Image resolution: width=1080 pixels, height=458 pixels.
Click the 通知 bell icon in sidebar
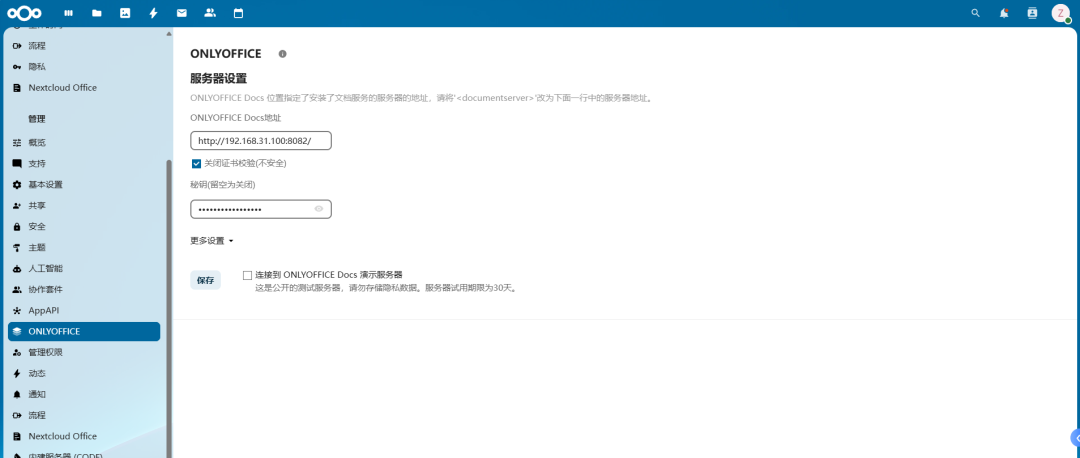tap(17, 395)
